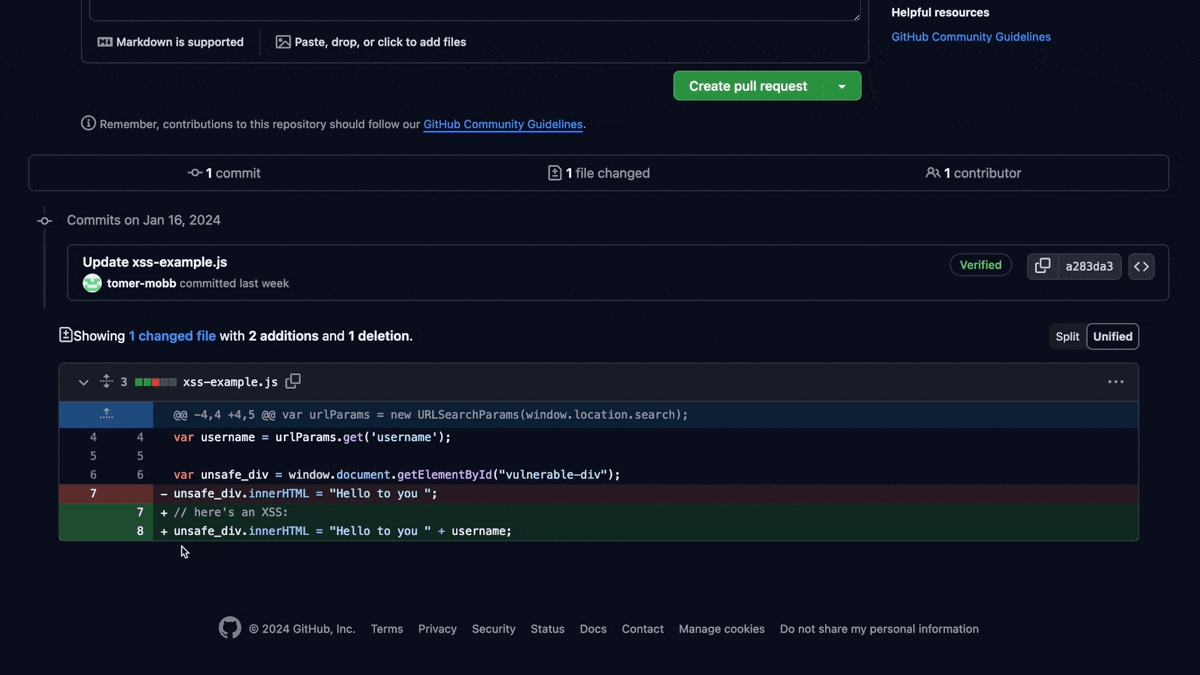Switch to Split diff view

(x=1067, y=336)
